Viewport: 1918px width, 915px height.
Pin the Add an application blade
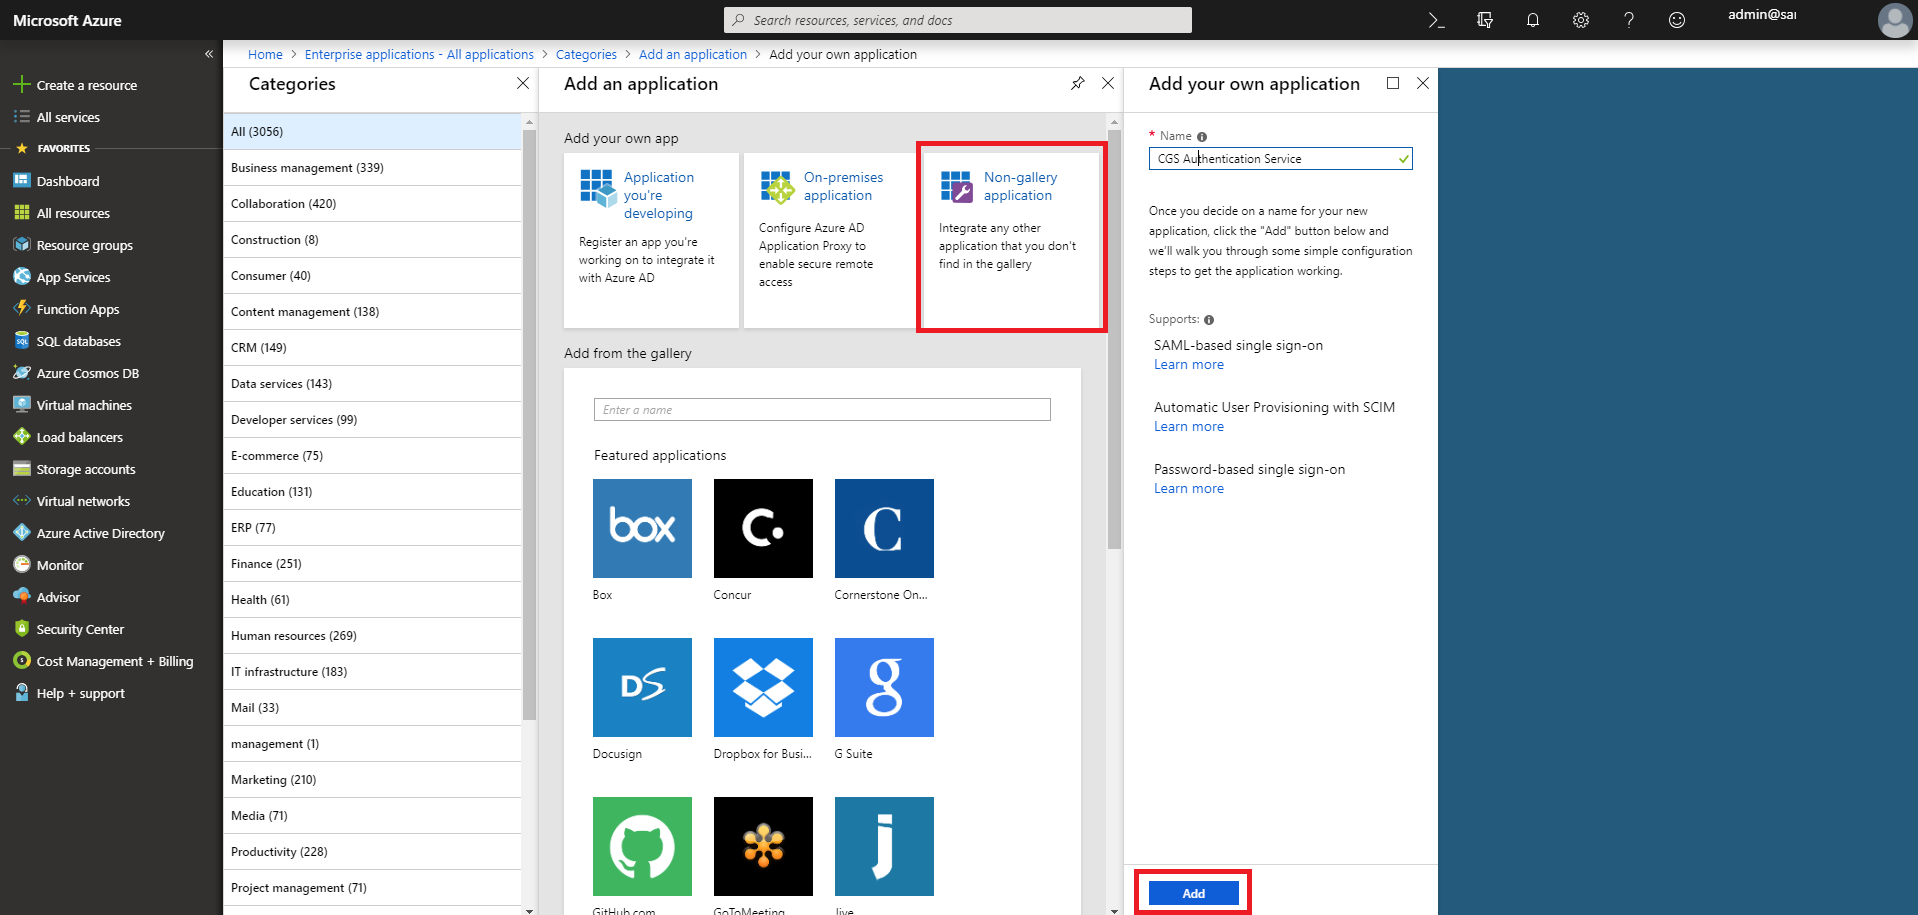pos(1077,83)
